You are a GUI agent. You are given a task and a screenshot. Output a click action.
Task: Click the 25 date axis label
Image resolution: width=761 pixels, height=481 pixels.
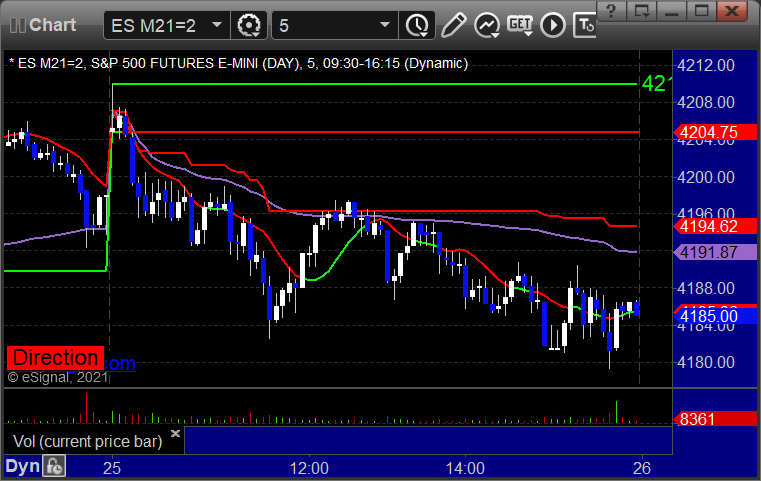tap(112, 468)
